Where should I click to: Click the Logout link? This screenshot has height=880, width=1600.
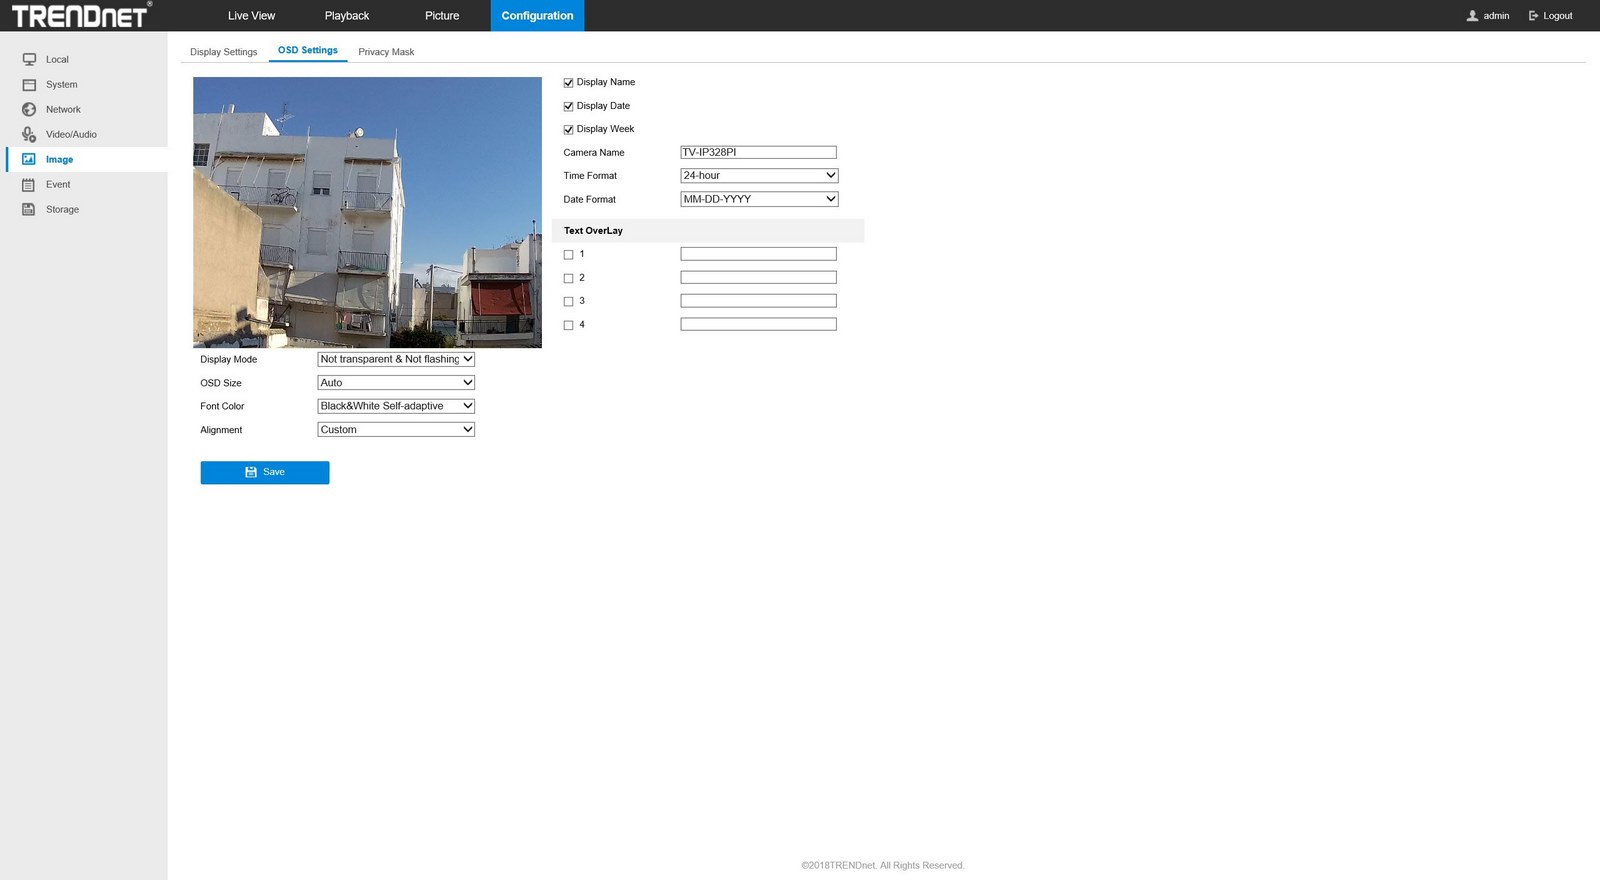tap(1558, 16)
